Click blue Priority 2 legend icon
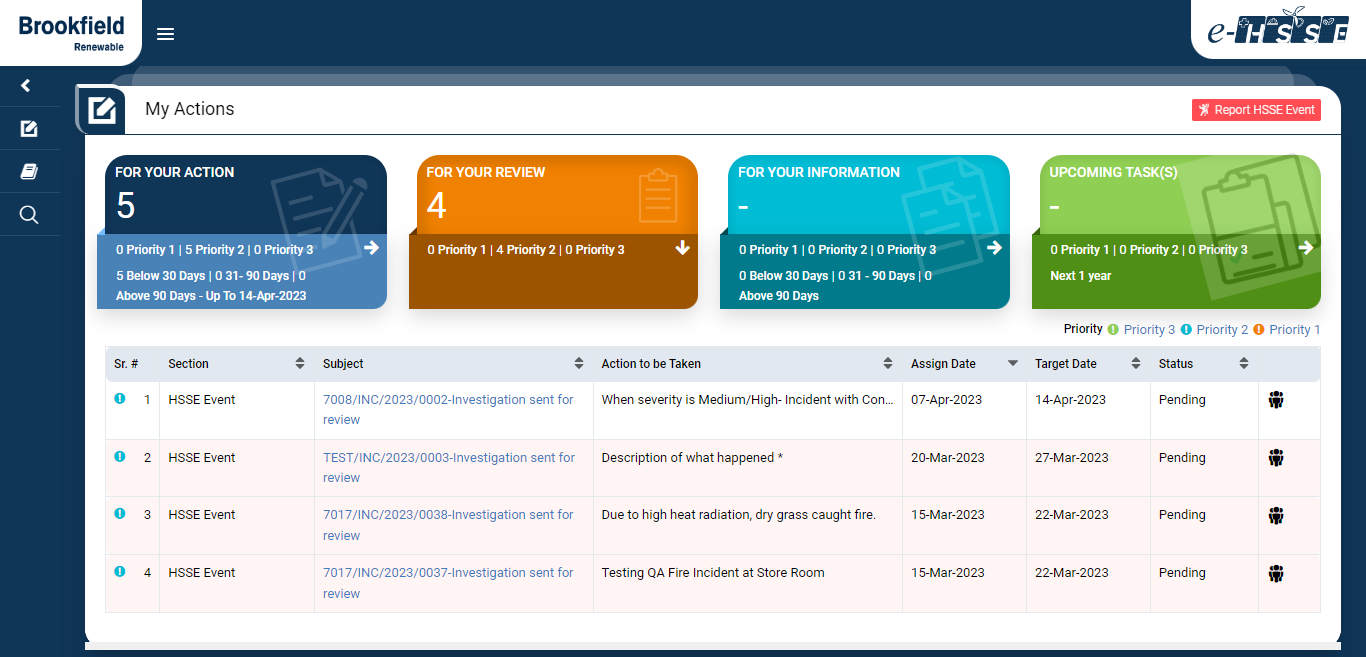The width and height of the screenshot is (1366, 657). (x=1186, y=329)
